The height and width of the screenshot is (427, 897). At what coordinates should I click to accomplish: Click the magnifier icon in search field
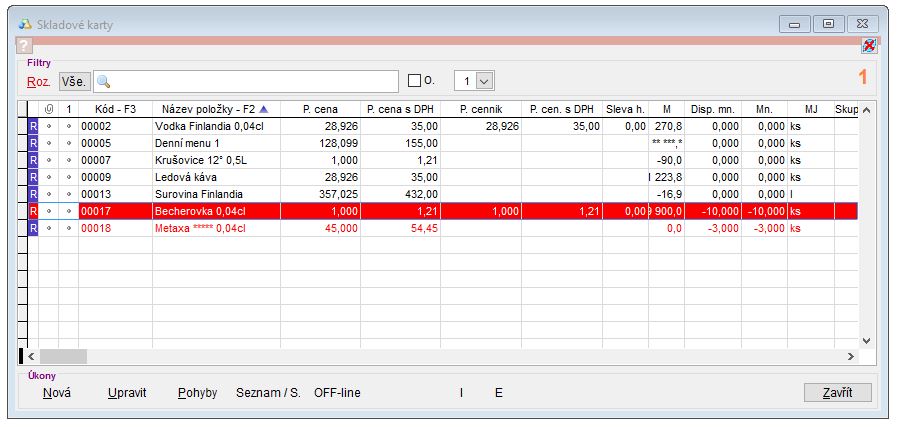click(x=103, y=81)
